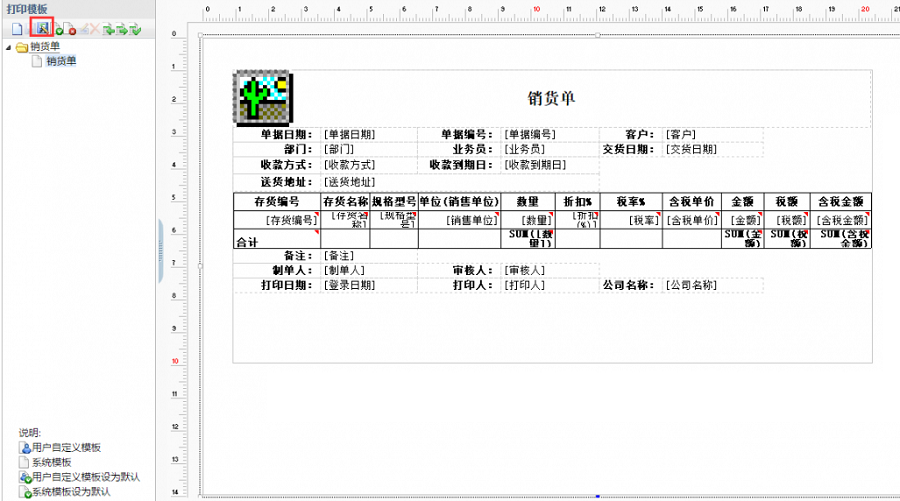Click the template icon with large green check
This screenshot has height=501, width=900.
click(135, 29)
